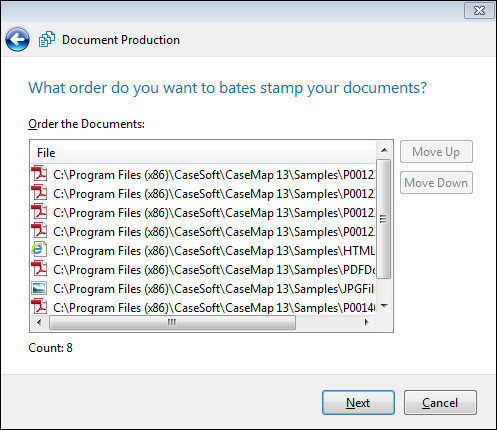Select the Samples\JPGFil file row text

click(x=214, y=289)
